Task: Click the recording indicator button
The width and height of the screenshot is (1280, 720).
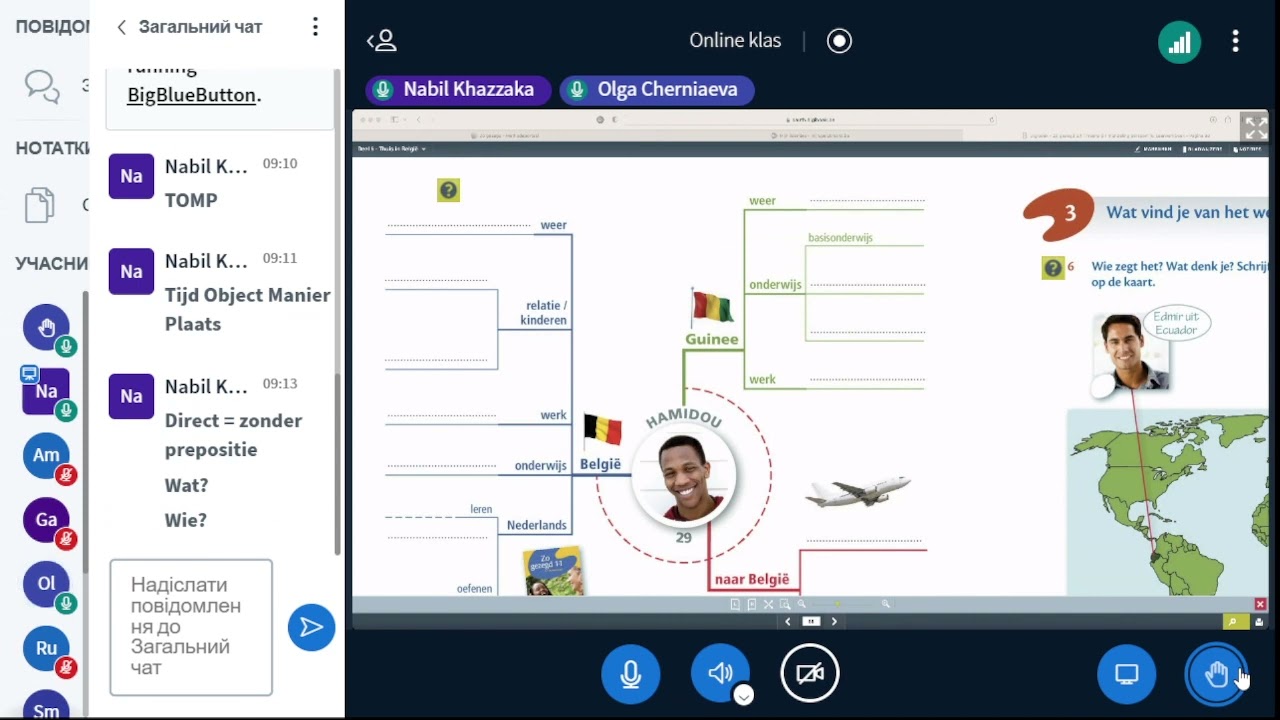Action: [x=839, y=41]
